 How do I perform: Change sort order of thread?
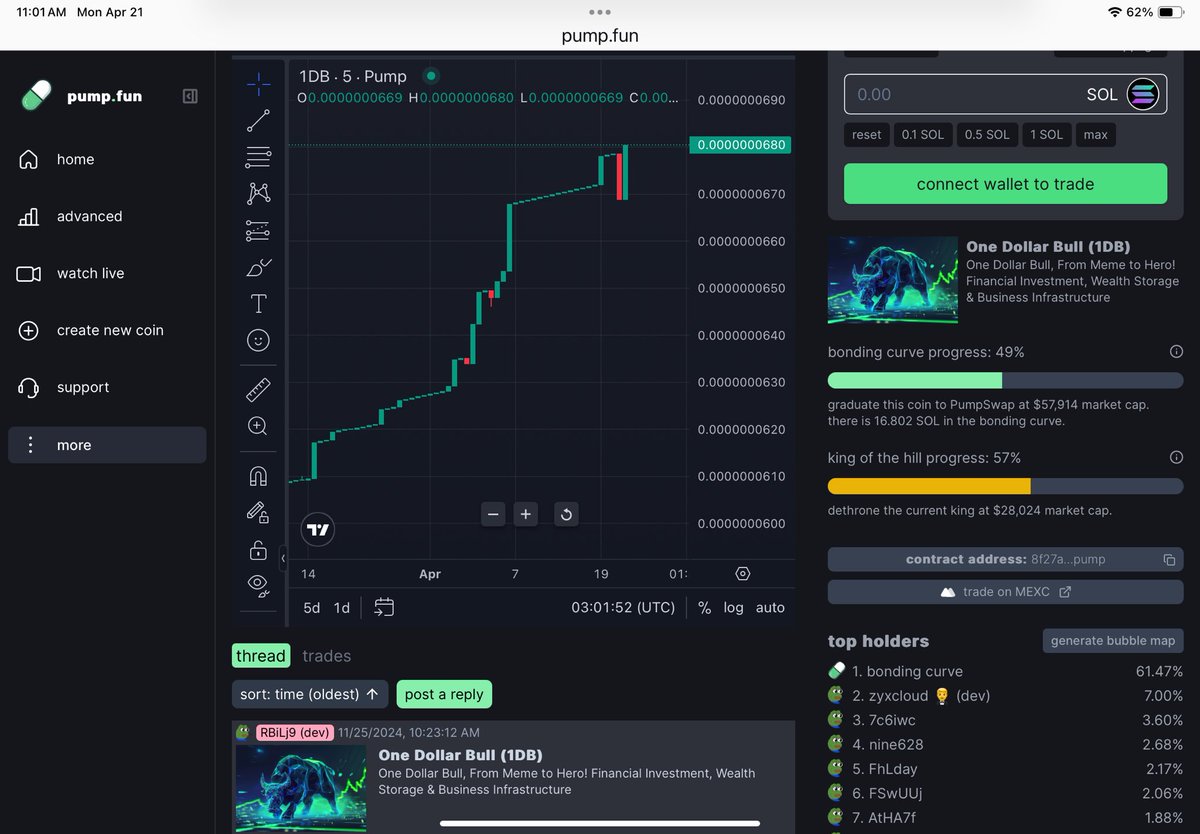tap(309, 694)
